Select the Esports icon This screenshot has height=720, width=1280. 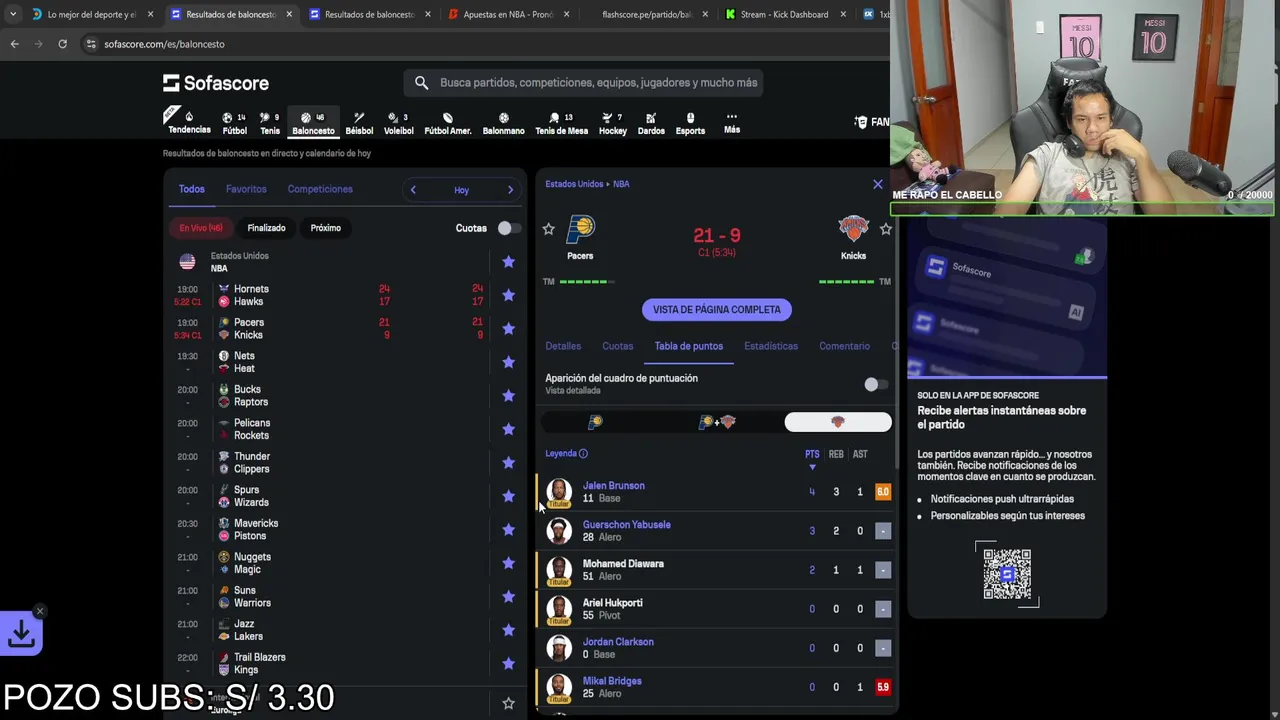click(x=690, y=123)
